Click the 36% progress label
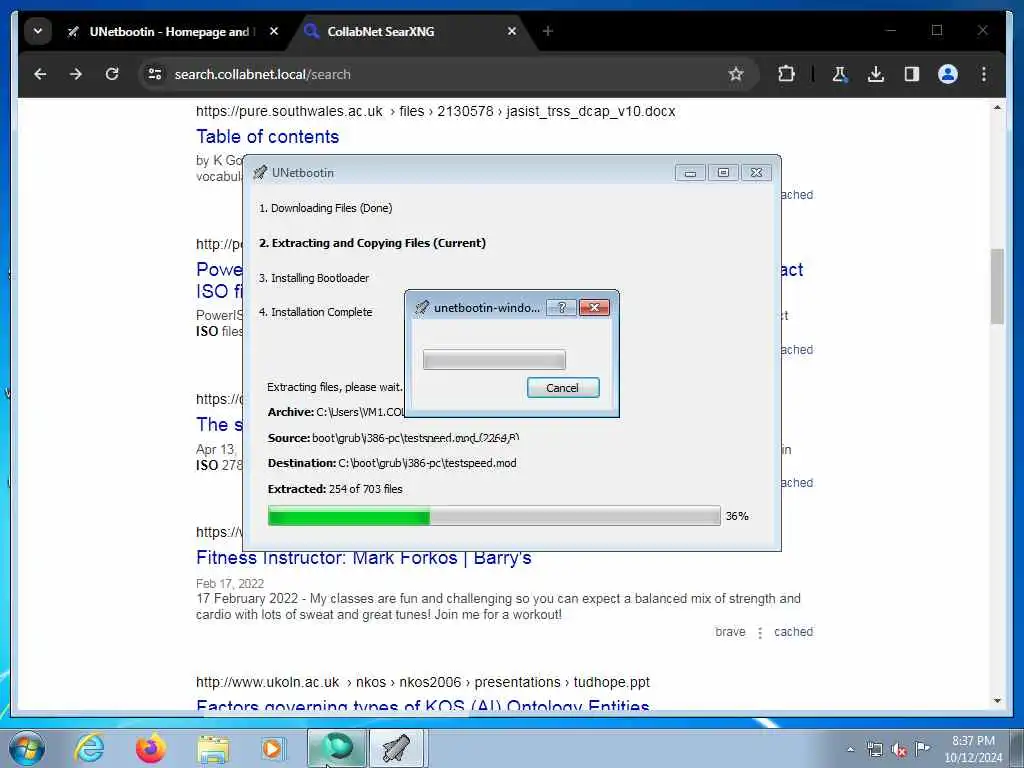 click(x=737, y=516)
